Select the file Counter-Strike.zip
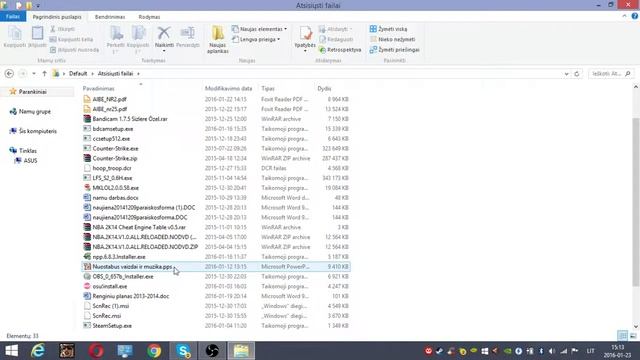The height and width of the screenshot is (360, 640). coord(115,158)
